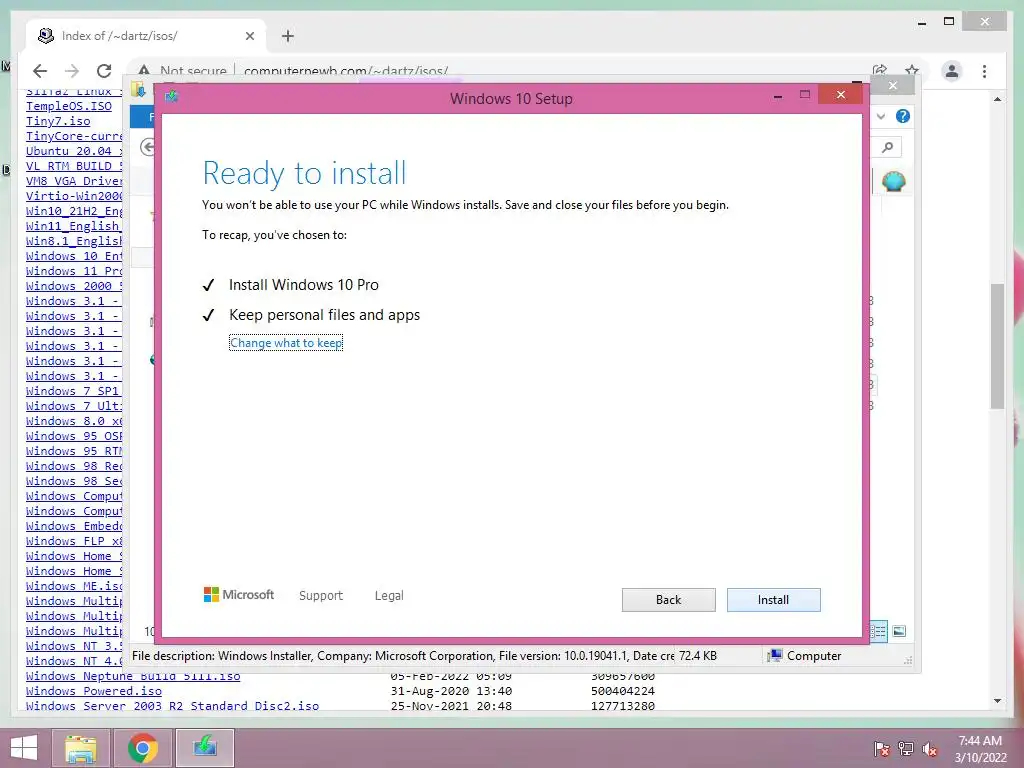
Task: Click the share page icon in Chrome
Action: [x=880, y=71]
